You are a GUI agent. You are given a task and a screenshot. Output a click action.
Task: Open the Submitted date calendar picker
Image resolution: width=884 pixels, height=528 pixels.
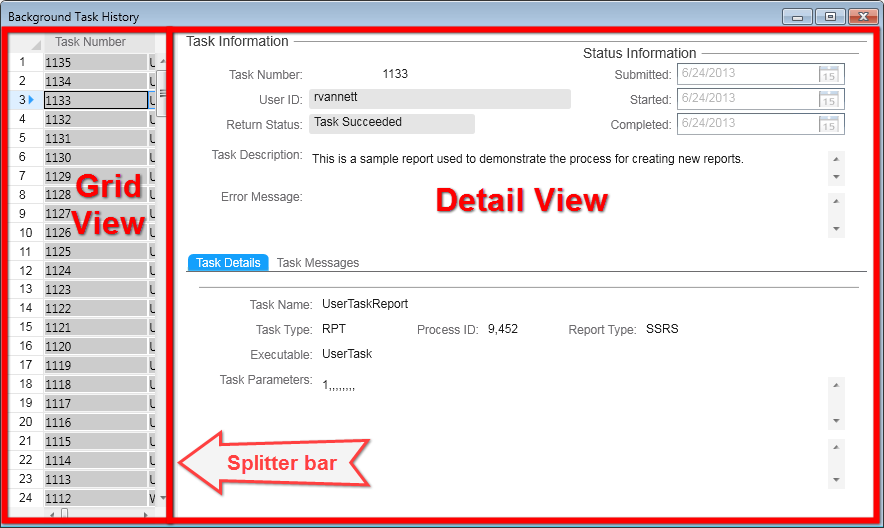pyautogui.click(x=828, y=74)
